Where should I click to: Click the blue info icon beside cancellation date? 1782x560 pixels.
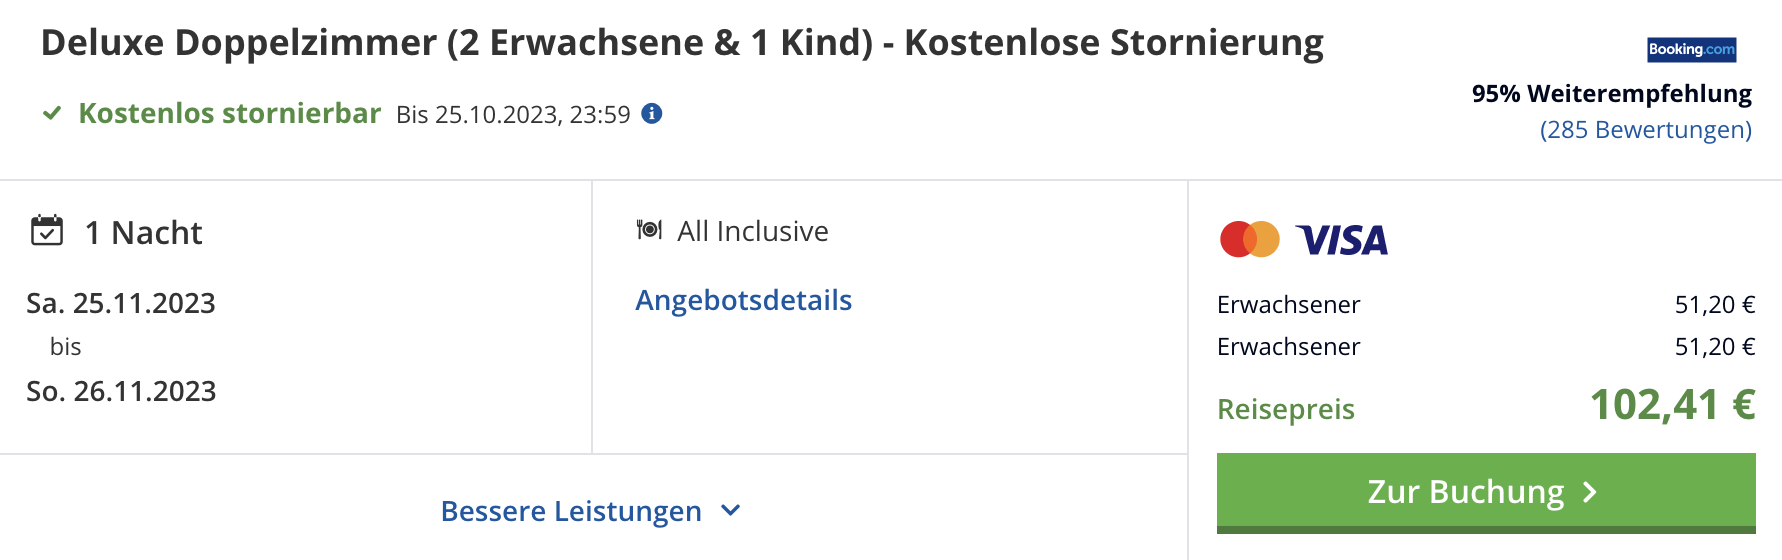tap(652, 113)
